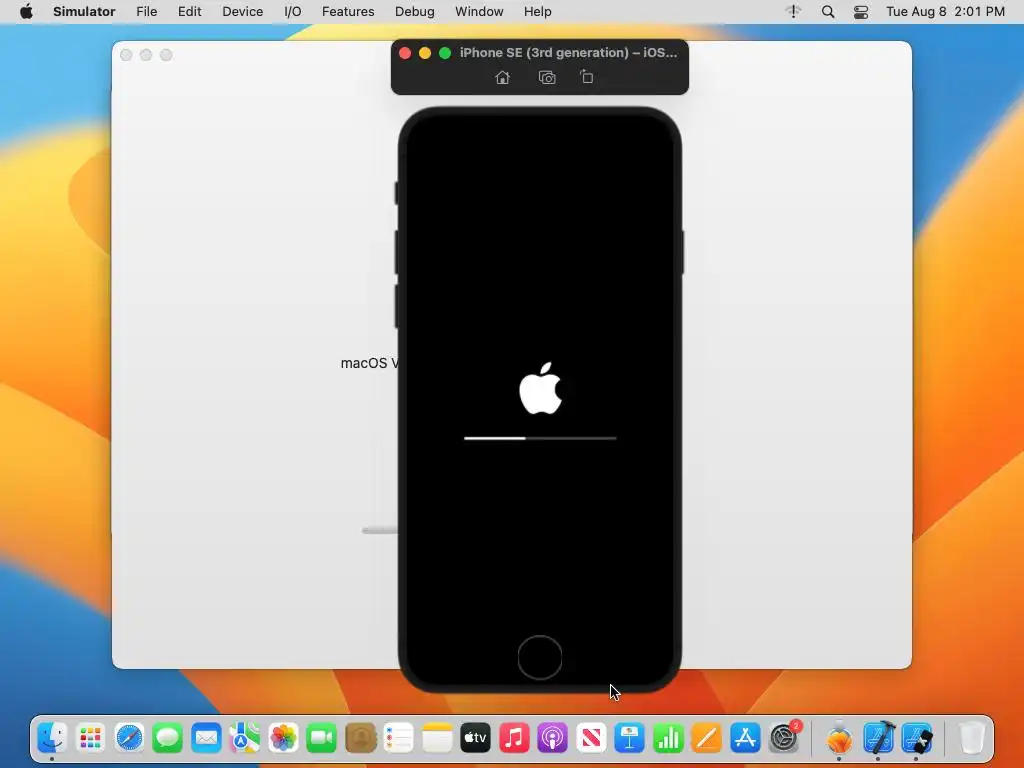
Task: Open Control Center in the menu bar
Action: (x=861, y=12)
